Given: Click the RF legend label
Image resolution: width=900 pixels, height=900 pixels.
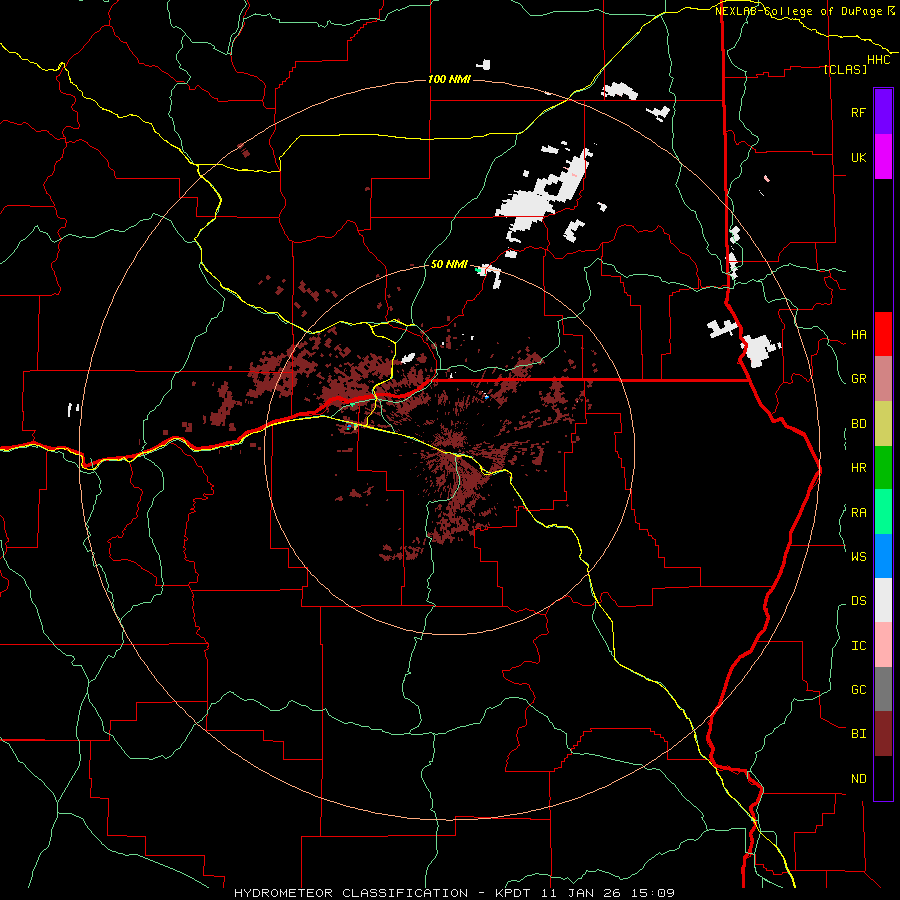Looking at the screenshot, I should coord(858,112).
